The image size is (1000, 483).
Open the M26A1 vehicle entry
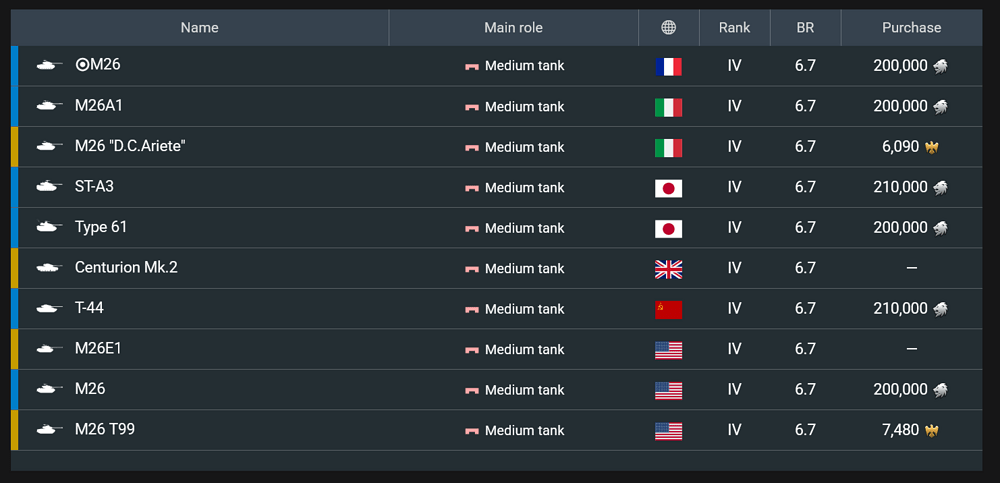tap(98, 106)
